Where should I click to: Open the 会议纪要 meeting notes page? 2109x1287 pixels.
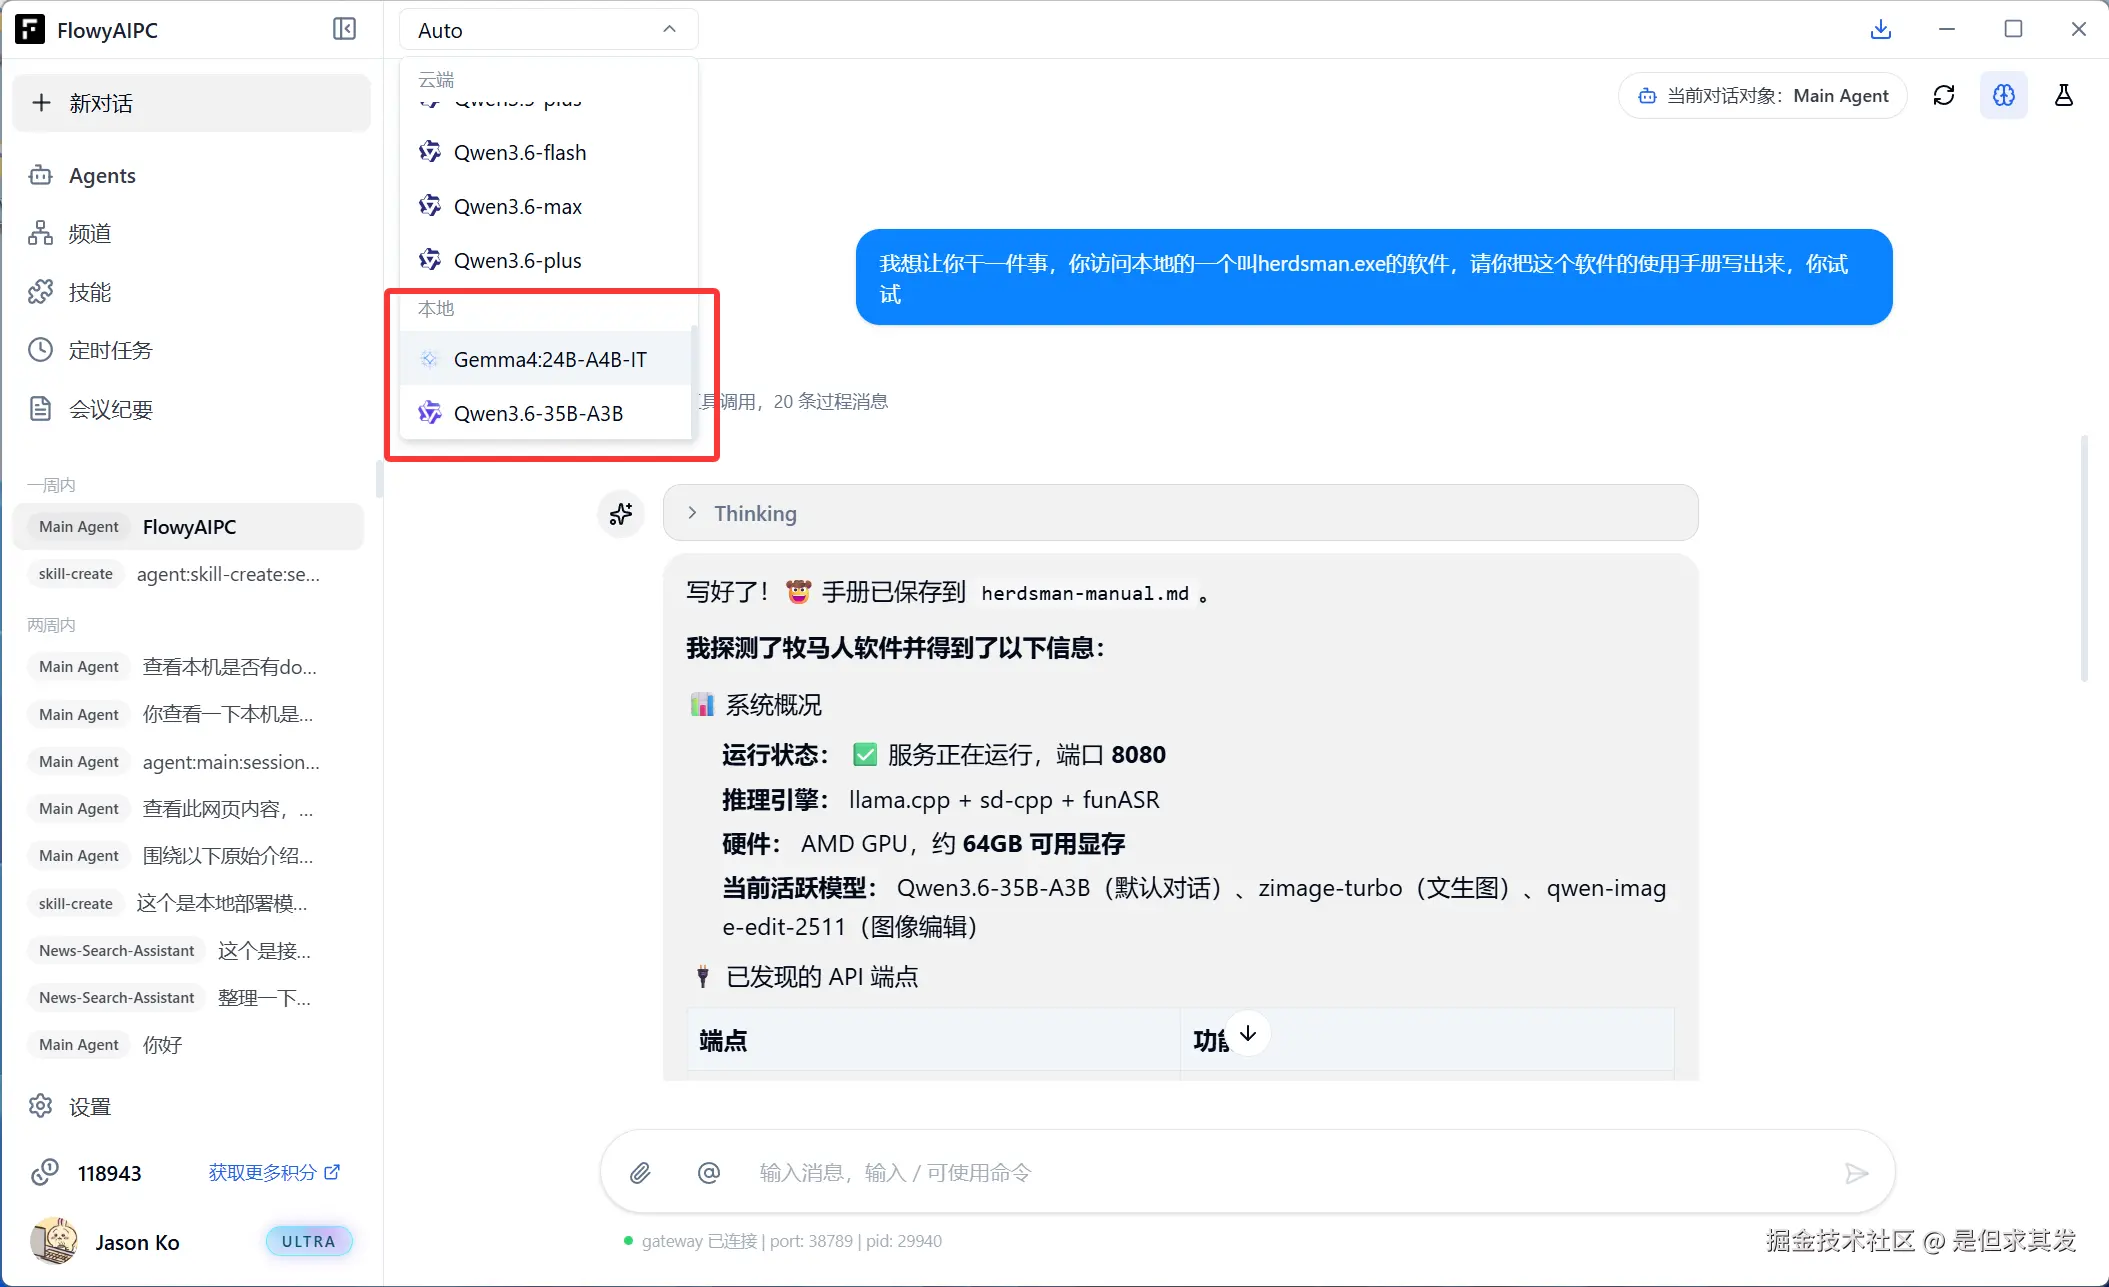(191, 409)
